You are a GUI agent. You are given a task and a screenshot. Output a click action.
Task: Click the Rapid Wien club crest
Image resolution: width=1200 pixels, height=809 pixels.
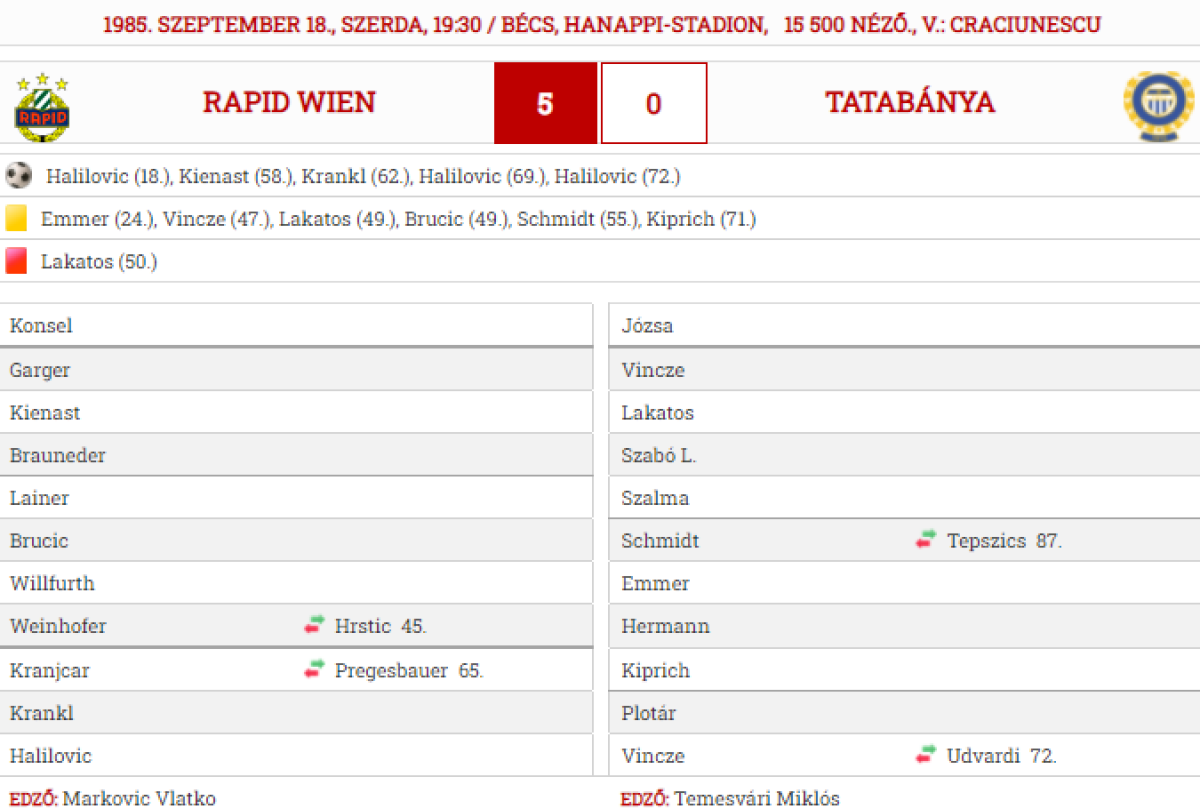click(42, 106)
